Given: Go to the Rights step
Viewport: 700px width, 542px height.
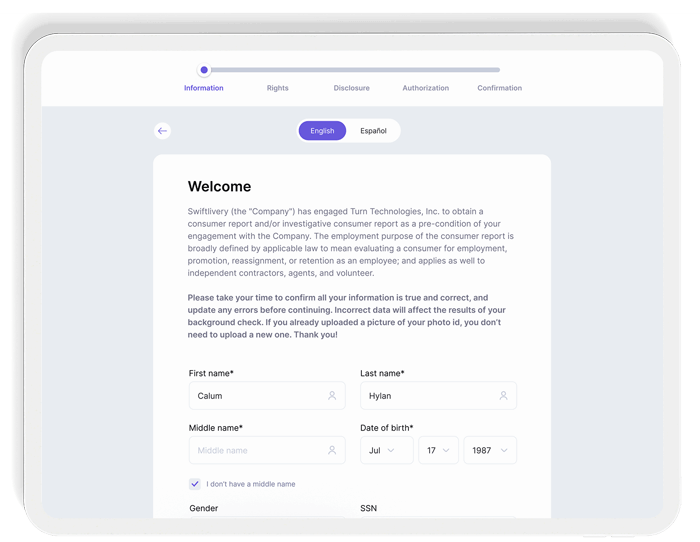Looking at the screenshot, I should 278,88.
